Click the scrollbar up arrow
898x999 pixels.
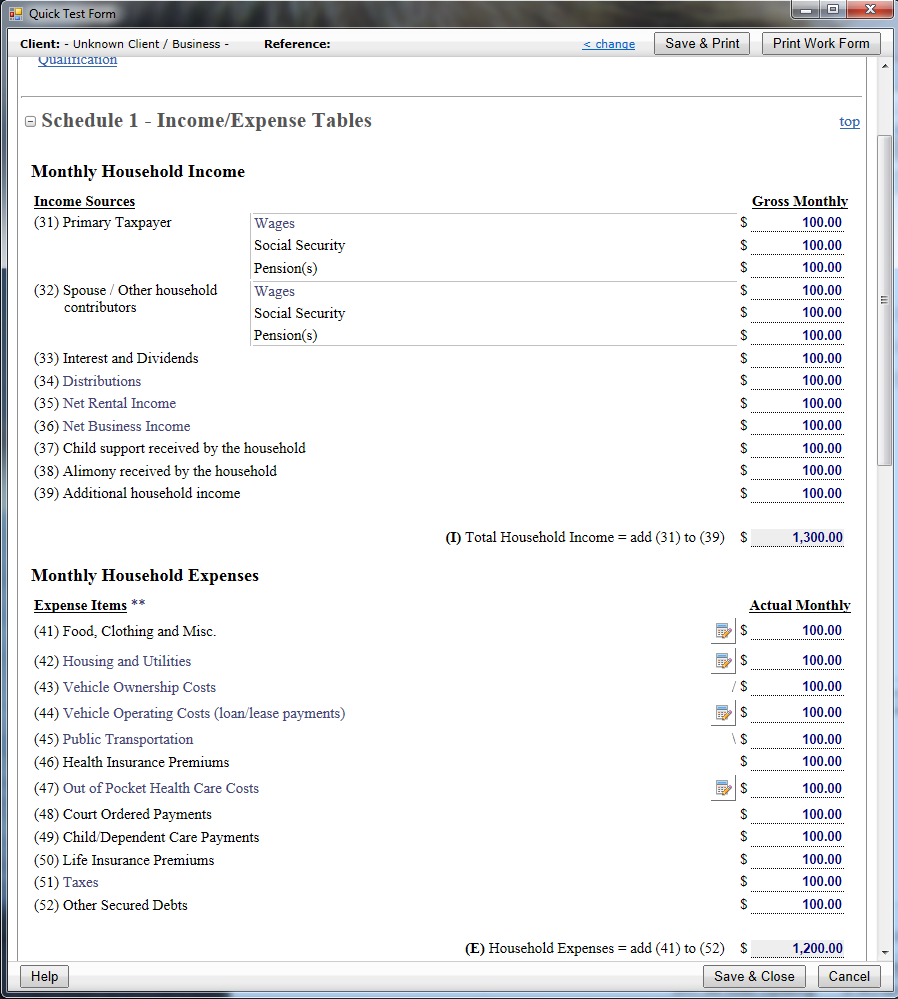pos(885,66)
